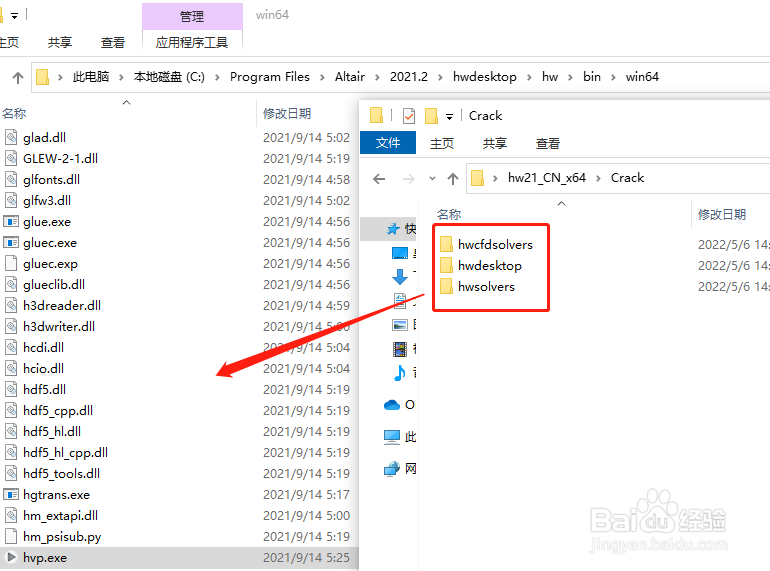Expand chevron after hw21_CN_x64 breadcrumb
This screenshot has height=571, width=770.
click(x=598, y=178)
